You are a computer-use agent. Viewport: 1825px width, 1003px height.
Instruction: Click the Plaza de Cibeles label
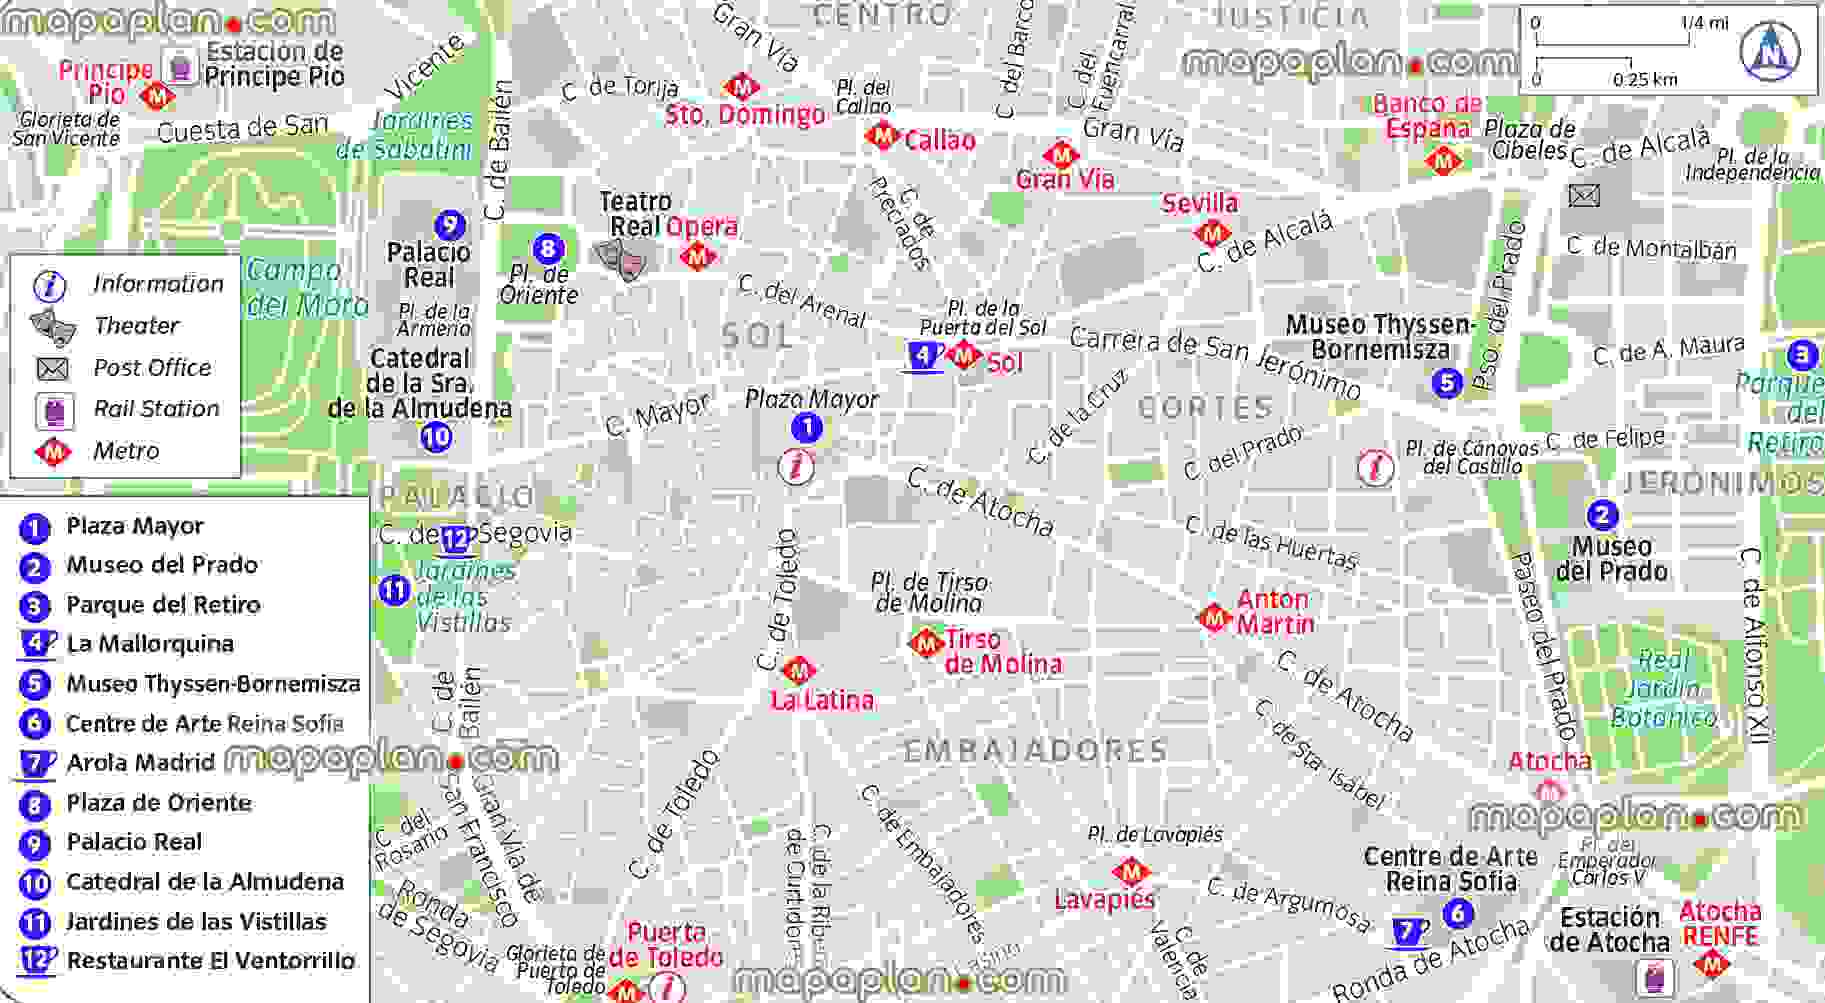(x=1528, y=140)
